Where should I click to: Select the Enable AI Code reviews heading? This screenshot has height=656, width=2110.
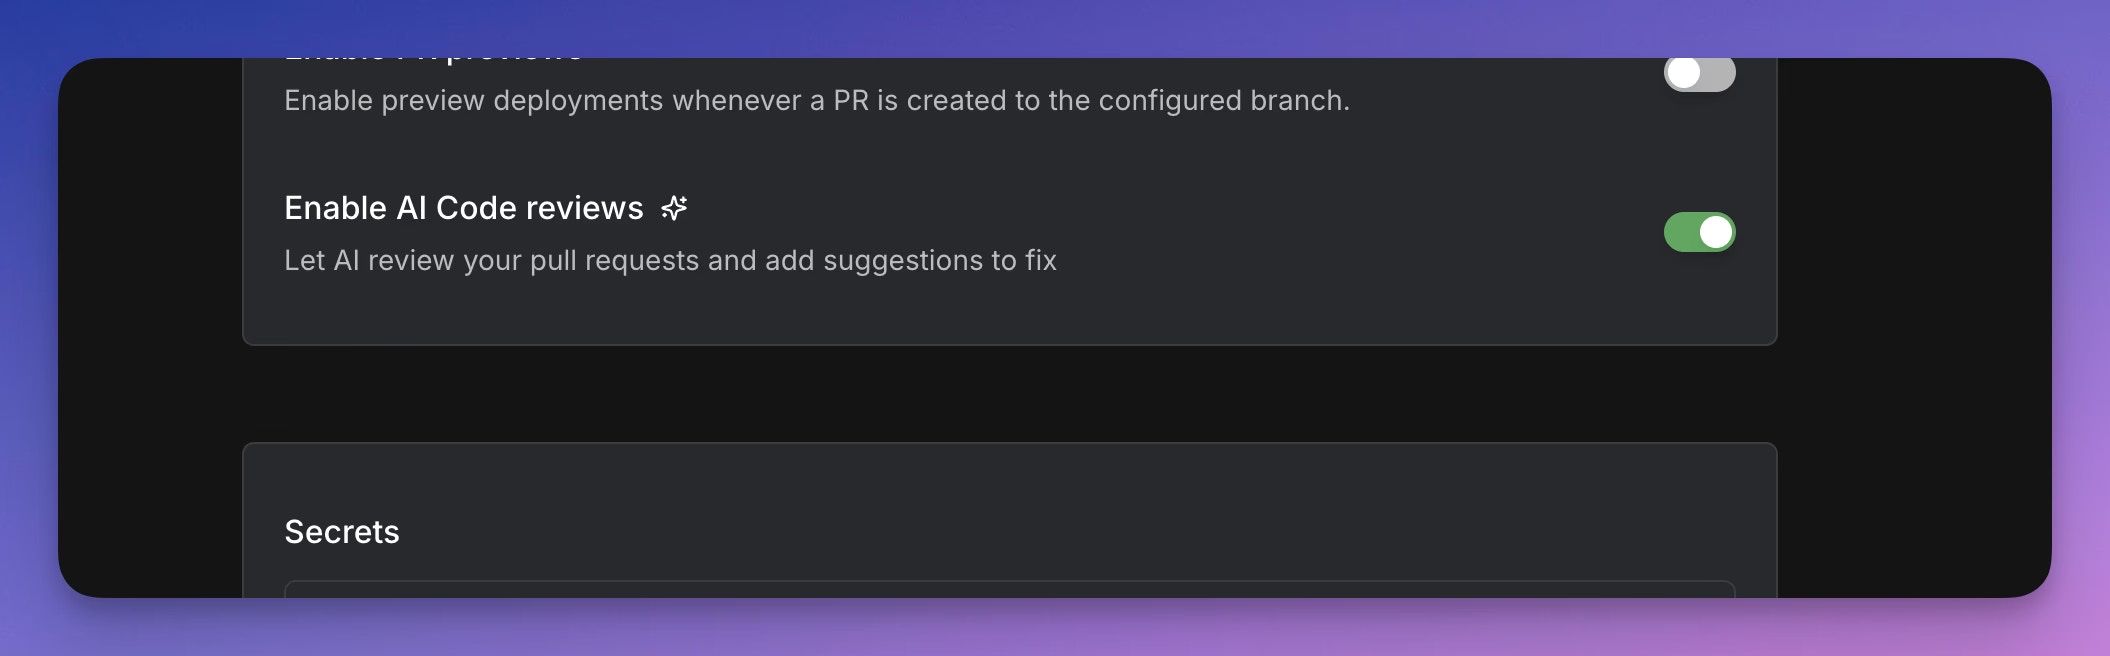464,208
